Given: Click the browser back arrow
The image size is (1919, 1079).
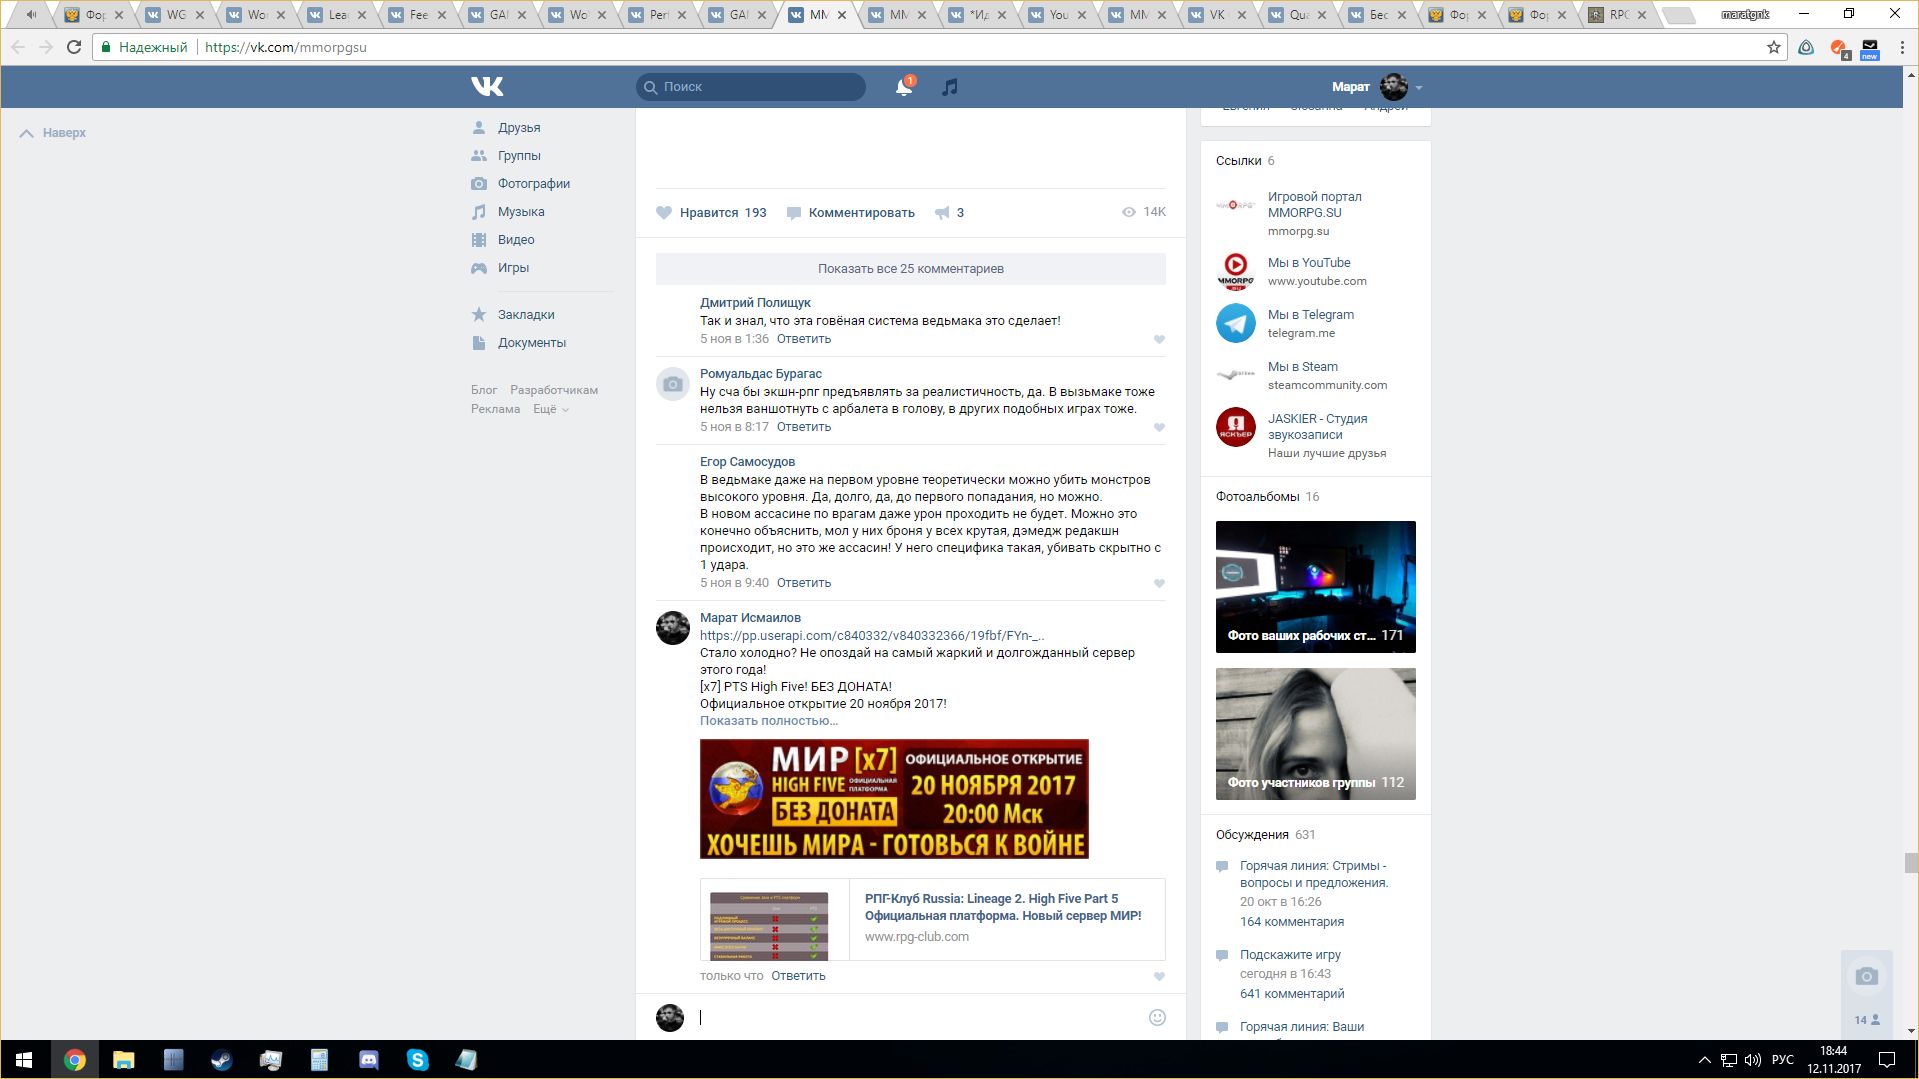Looking at the screenshot, I should pos(18,47).
